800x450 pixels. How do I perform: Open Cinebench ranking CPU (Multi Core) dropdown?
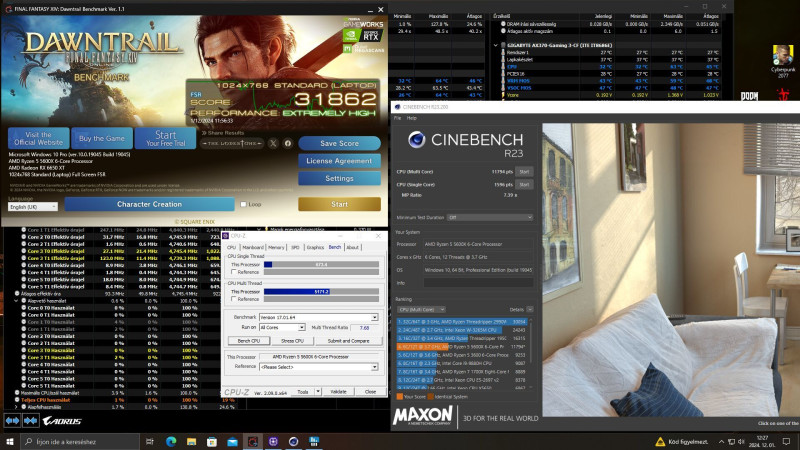(421, 309)
